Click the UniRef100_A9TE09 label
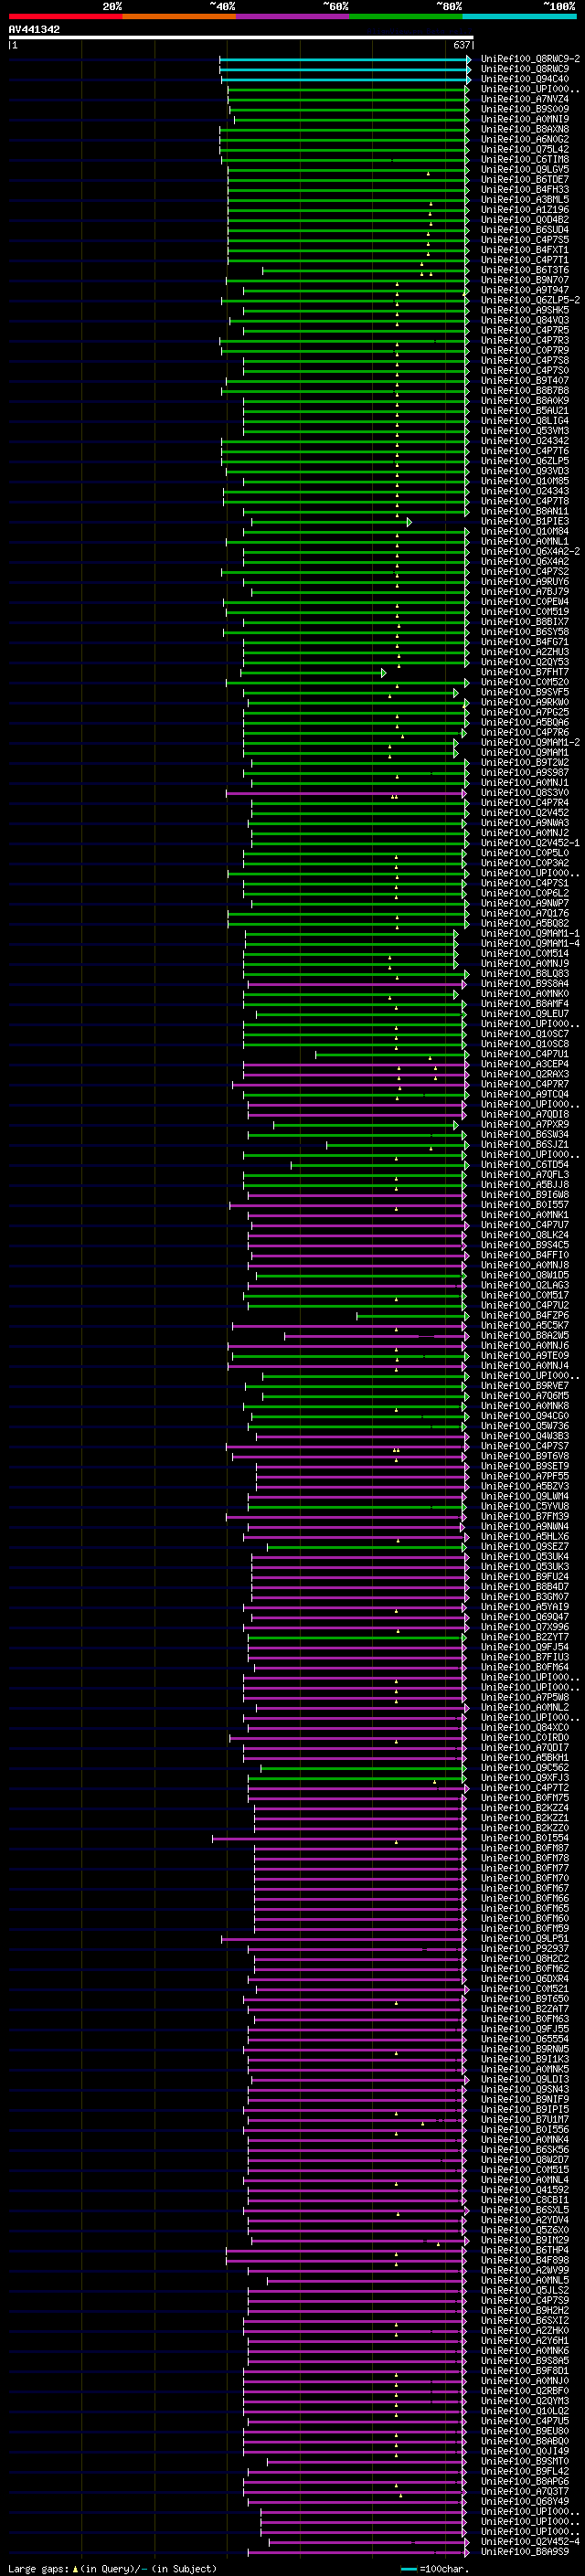Viewport: 585px width, 2576px height. 524,1356
